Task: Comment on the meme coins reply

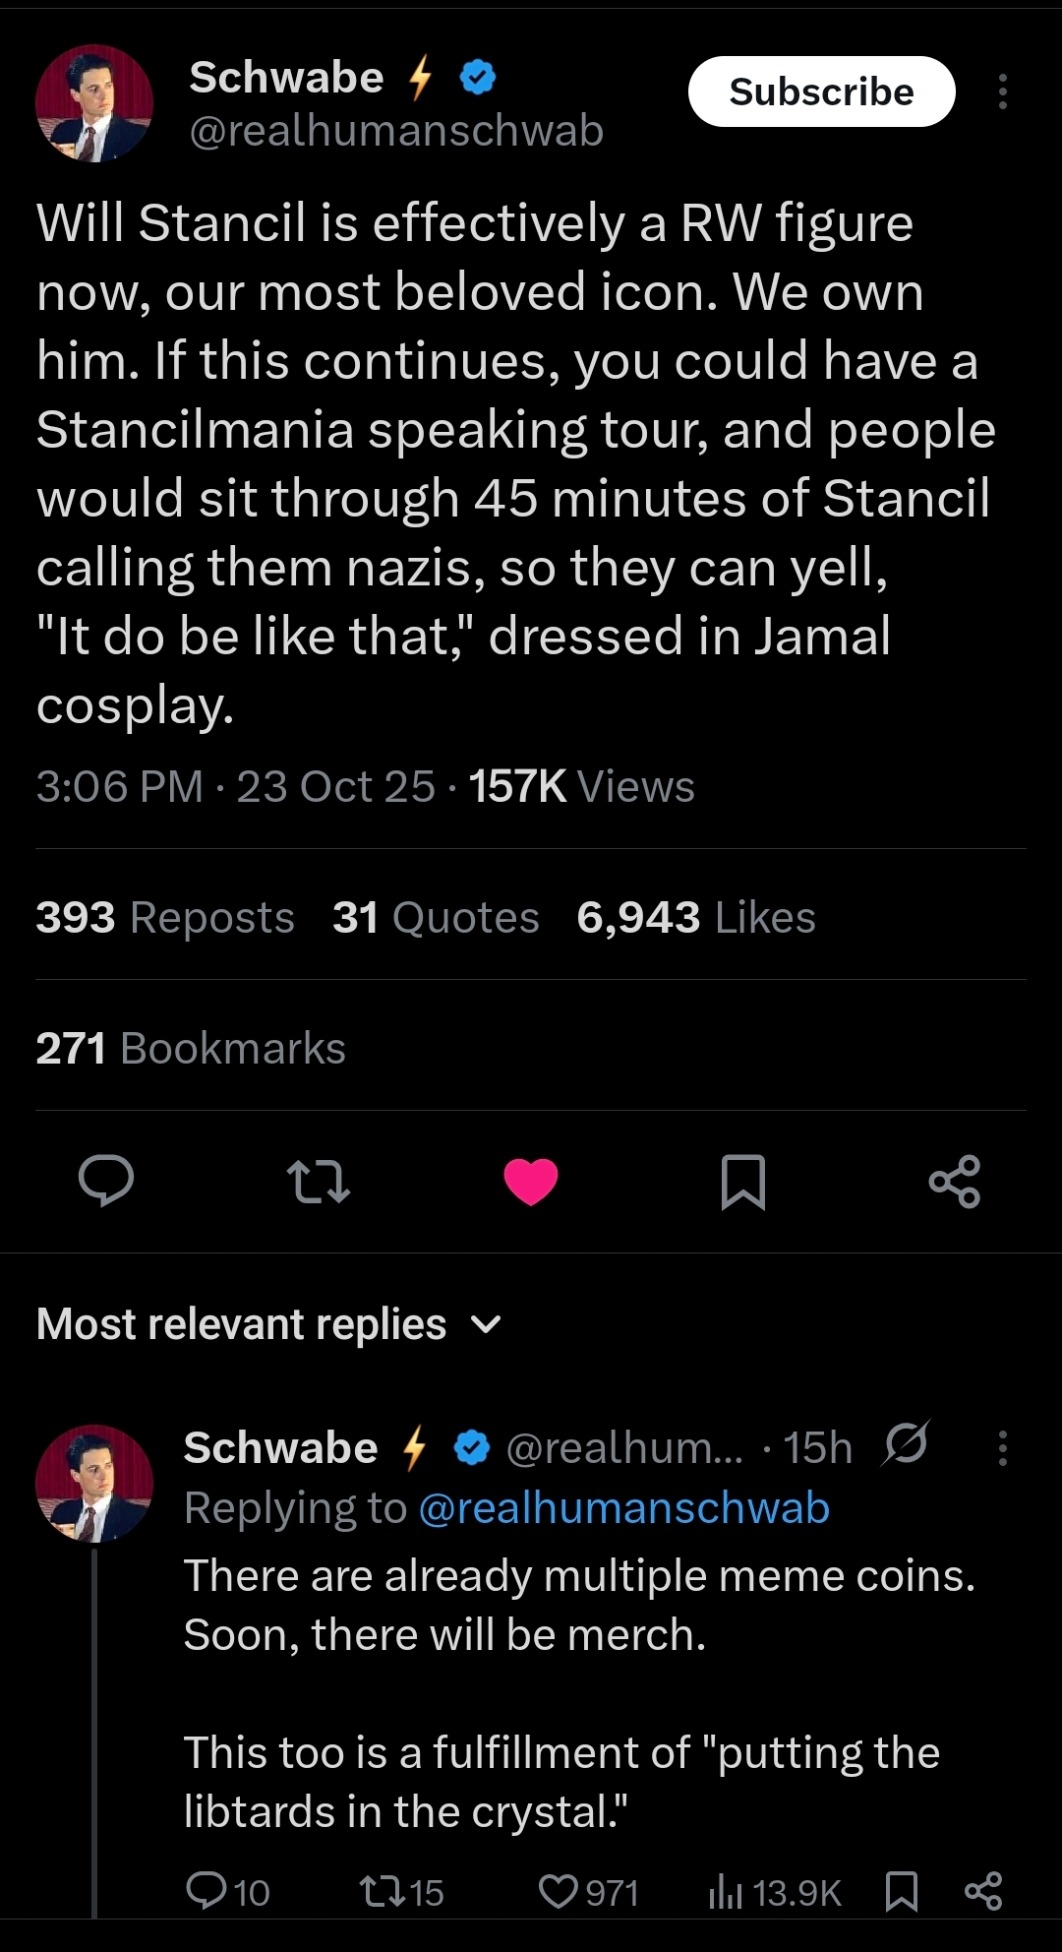Action: coord(208,1891)
